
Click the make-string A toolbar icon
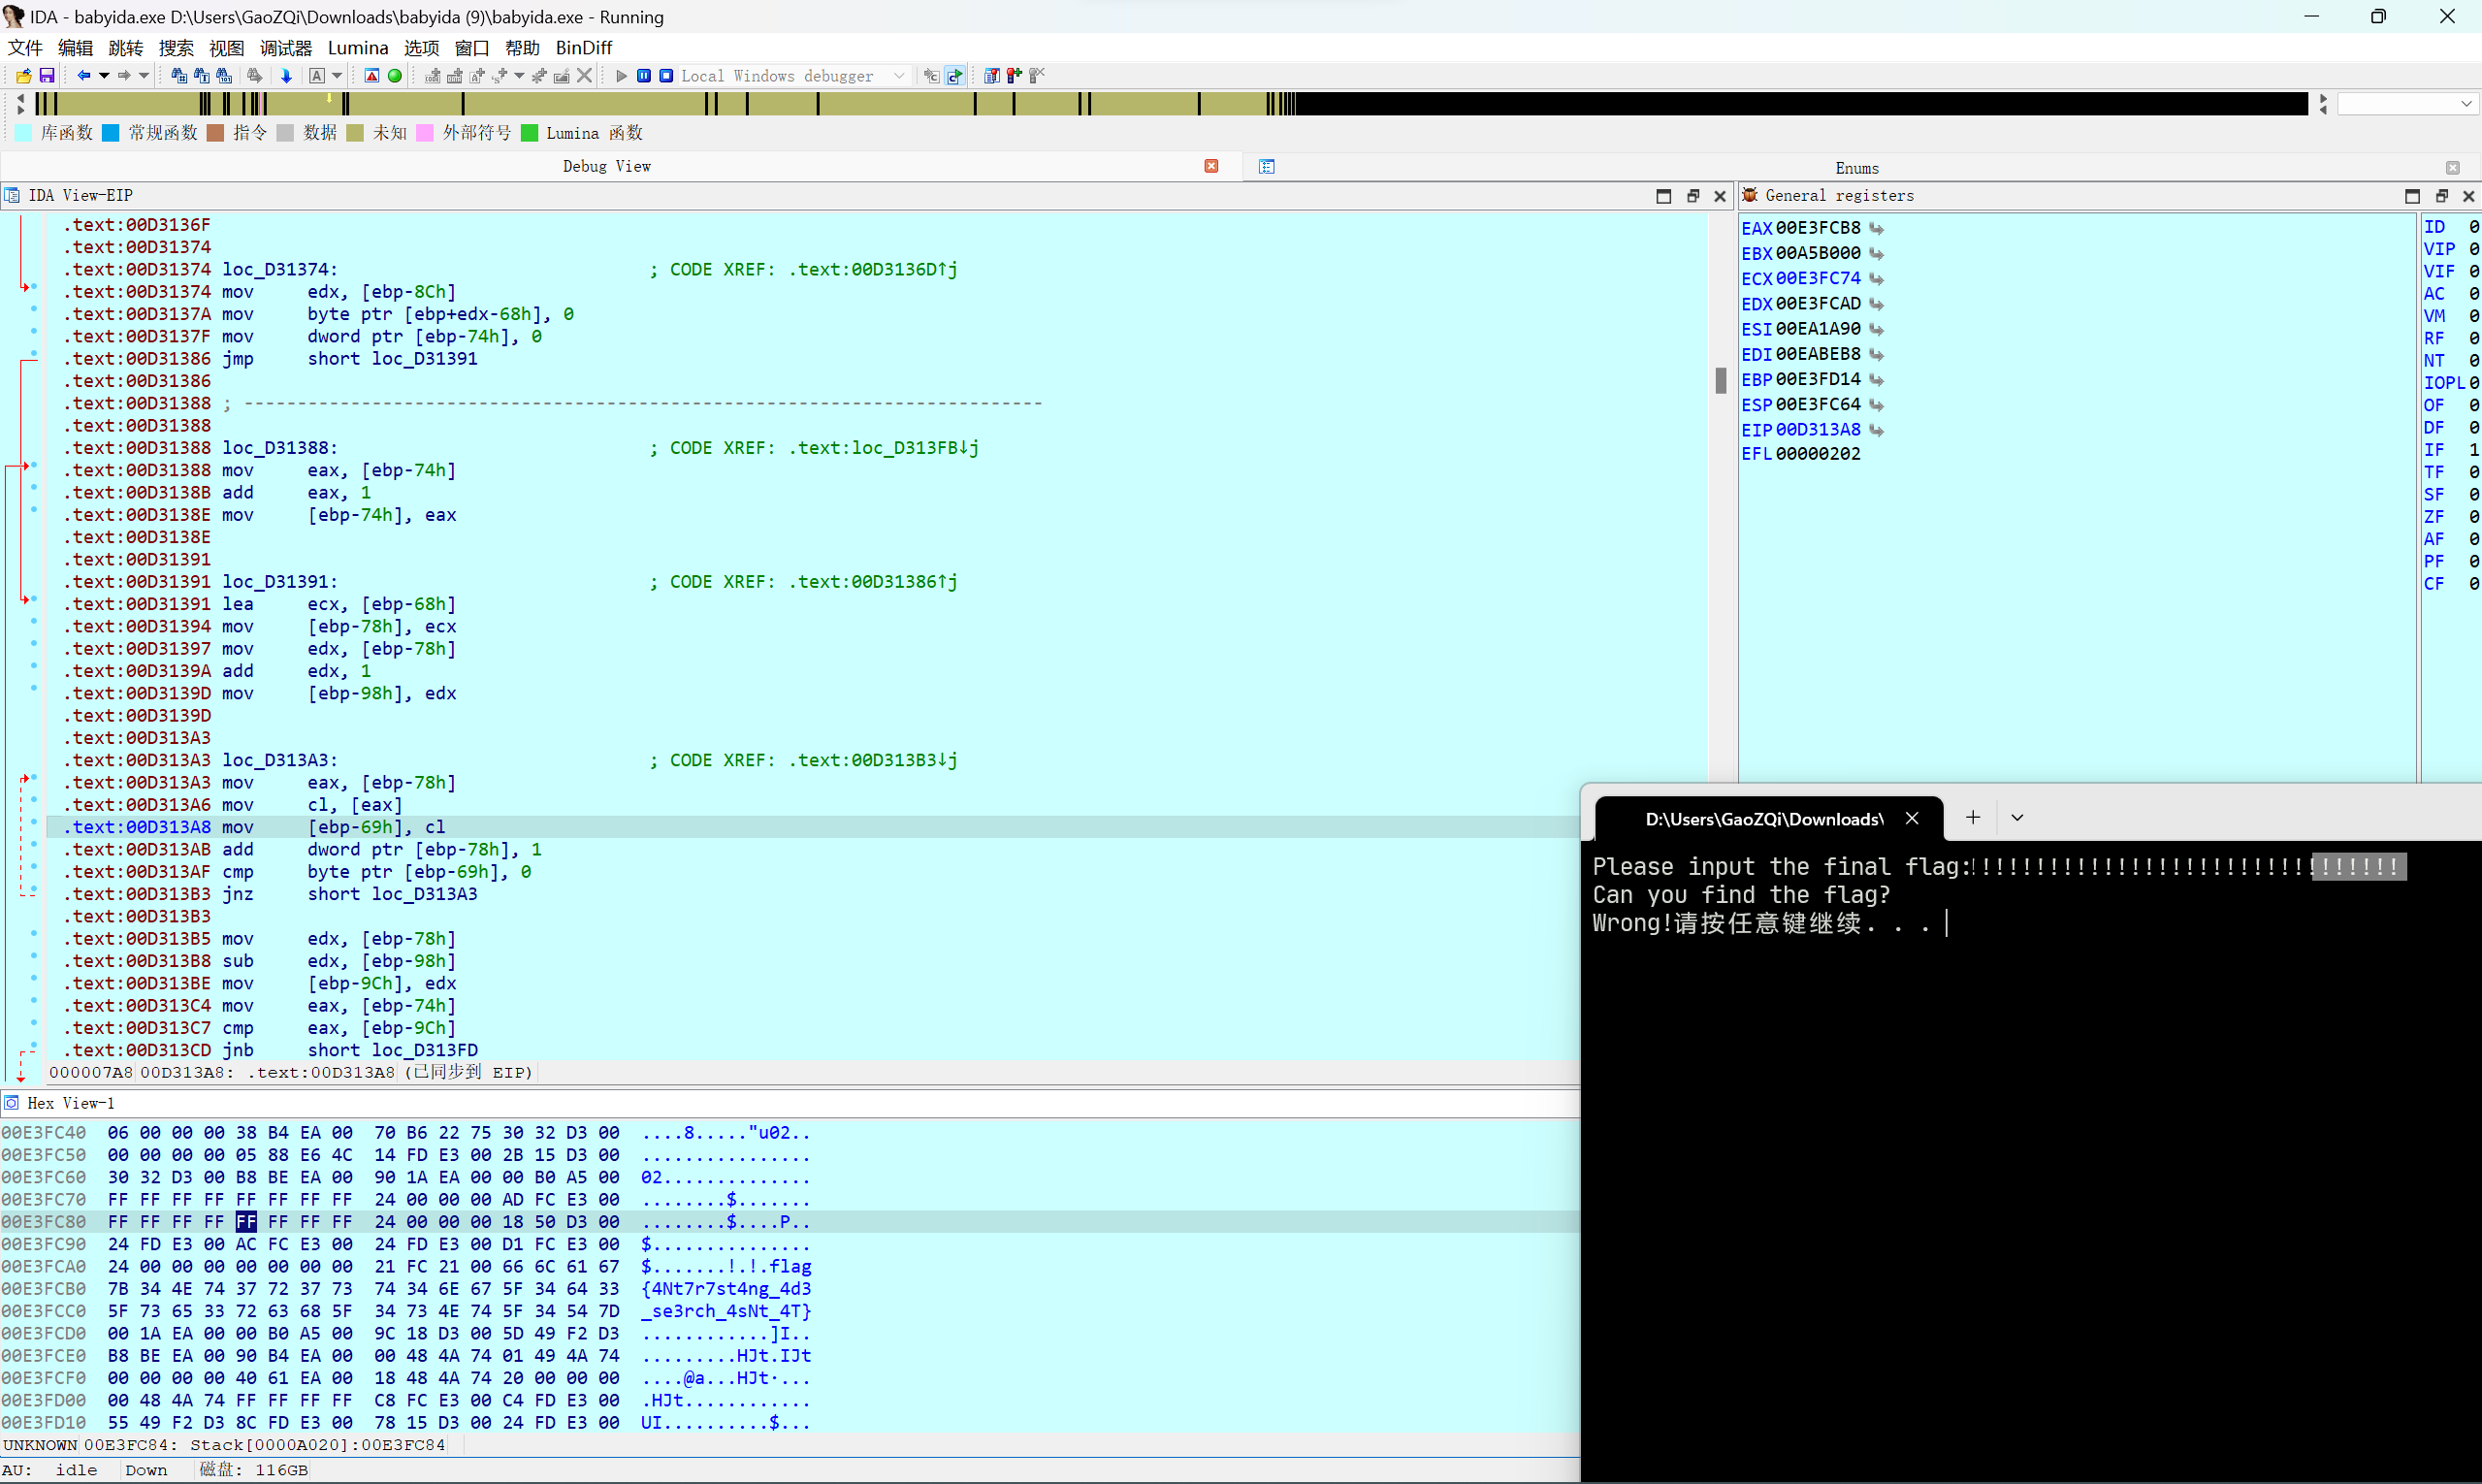477,76
